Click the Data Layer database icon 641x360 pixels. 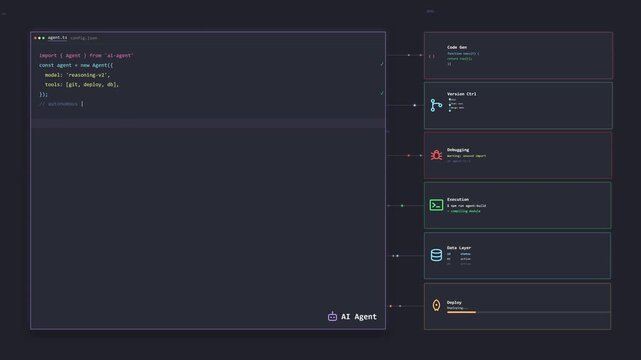click(x=436, y=255)
